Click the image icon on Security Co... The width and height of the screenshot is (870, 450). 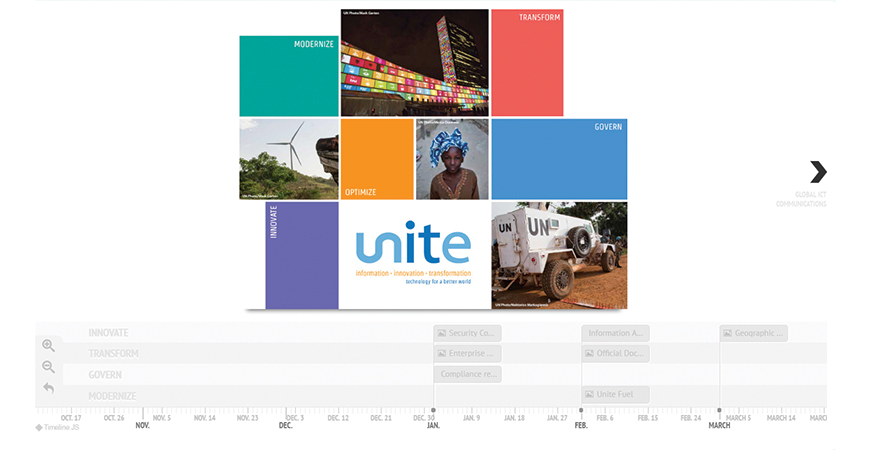(x=442, y=333)
